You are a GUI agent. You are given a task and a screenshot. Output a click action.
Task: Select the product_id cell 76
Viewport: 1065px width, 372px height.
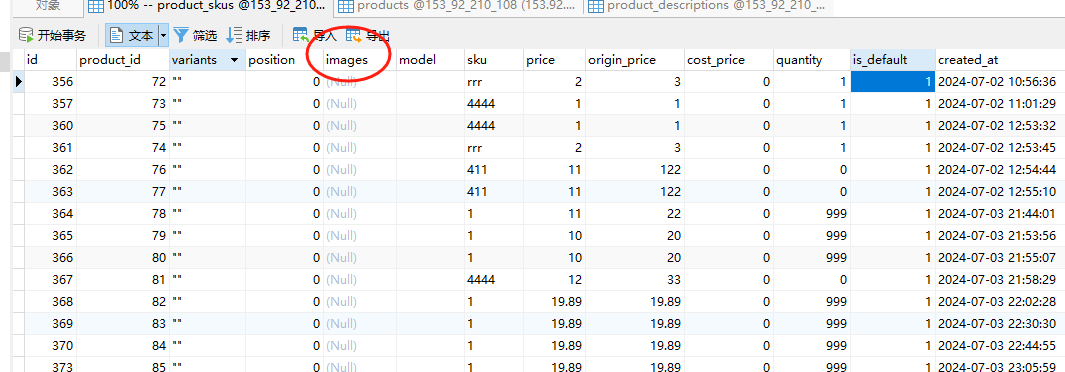pos(123,170)
